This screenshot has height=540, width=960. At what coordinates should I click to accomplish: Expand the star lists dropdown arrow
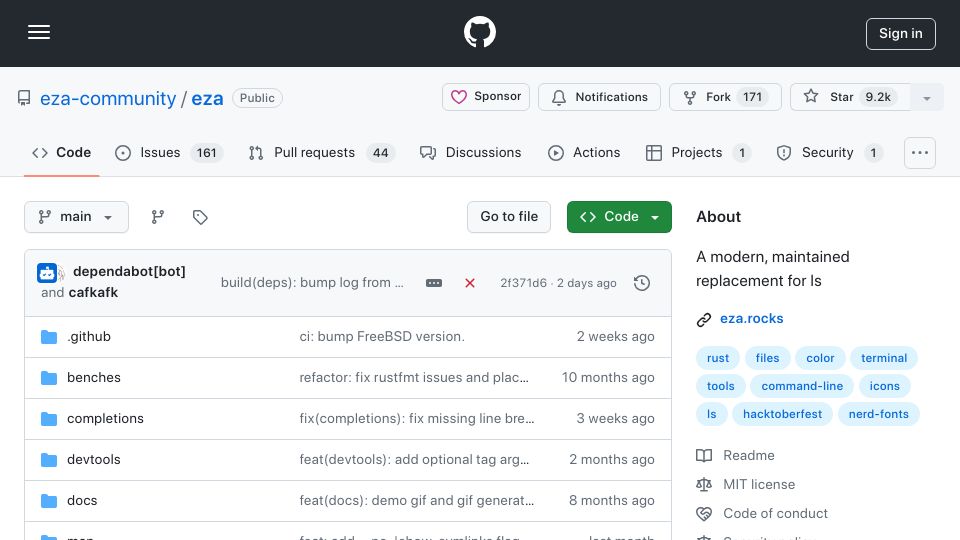point(926,98)
